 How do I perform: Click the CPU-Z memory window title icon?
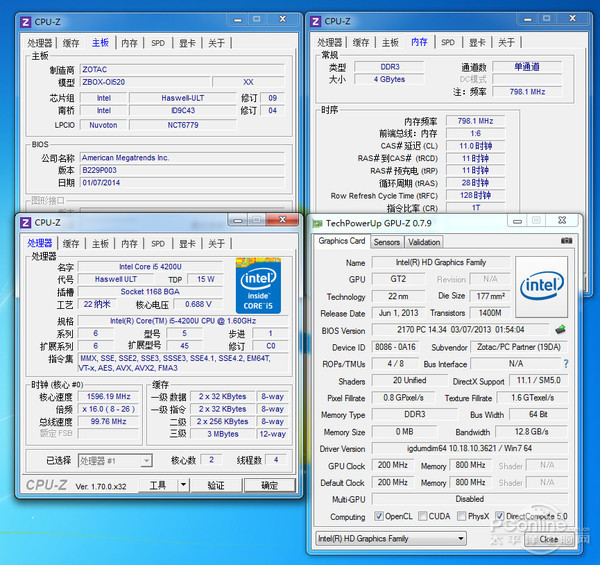[316, 20]
